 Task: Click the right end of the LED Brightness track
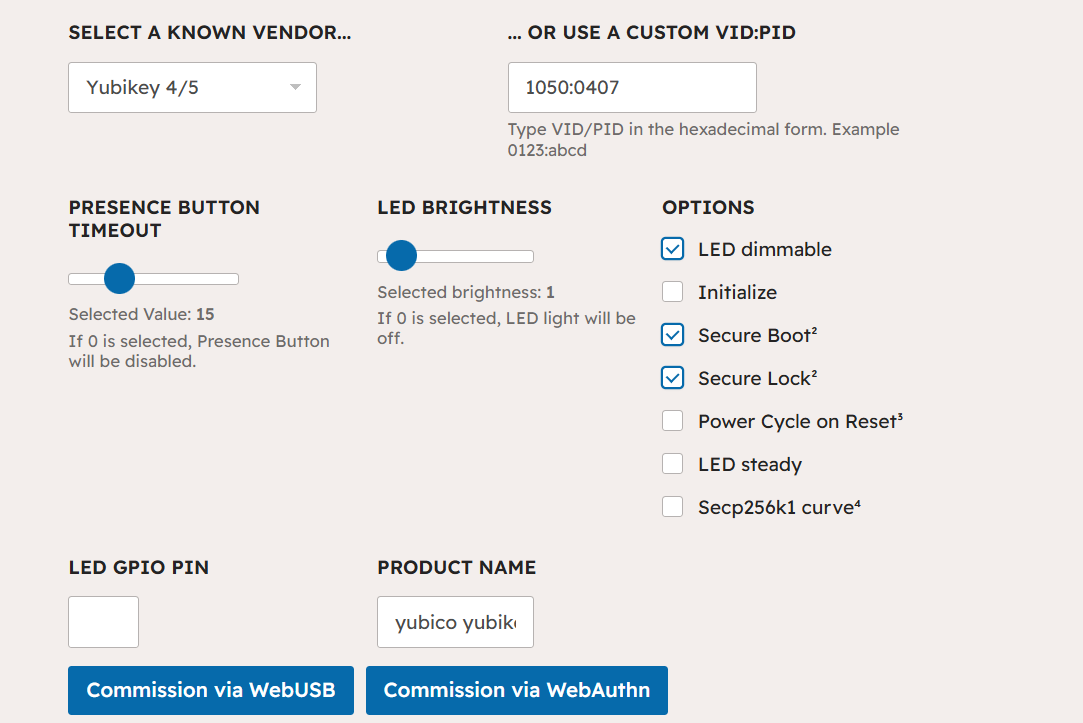coord(528,257)
